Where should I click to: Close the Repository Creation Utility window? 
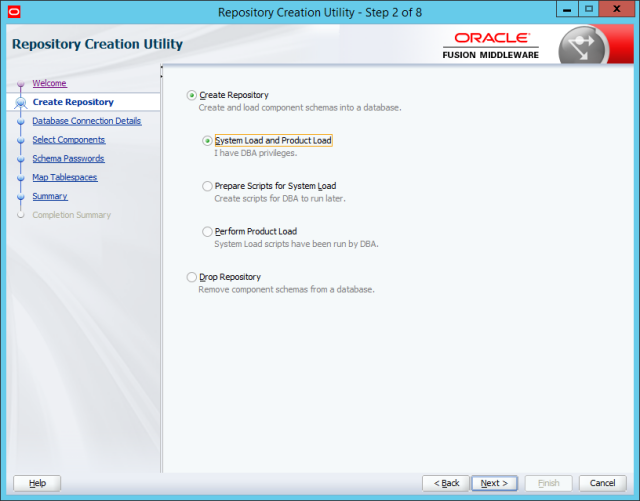click(617, 9)
